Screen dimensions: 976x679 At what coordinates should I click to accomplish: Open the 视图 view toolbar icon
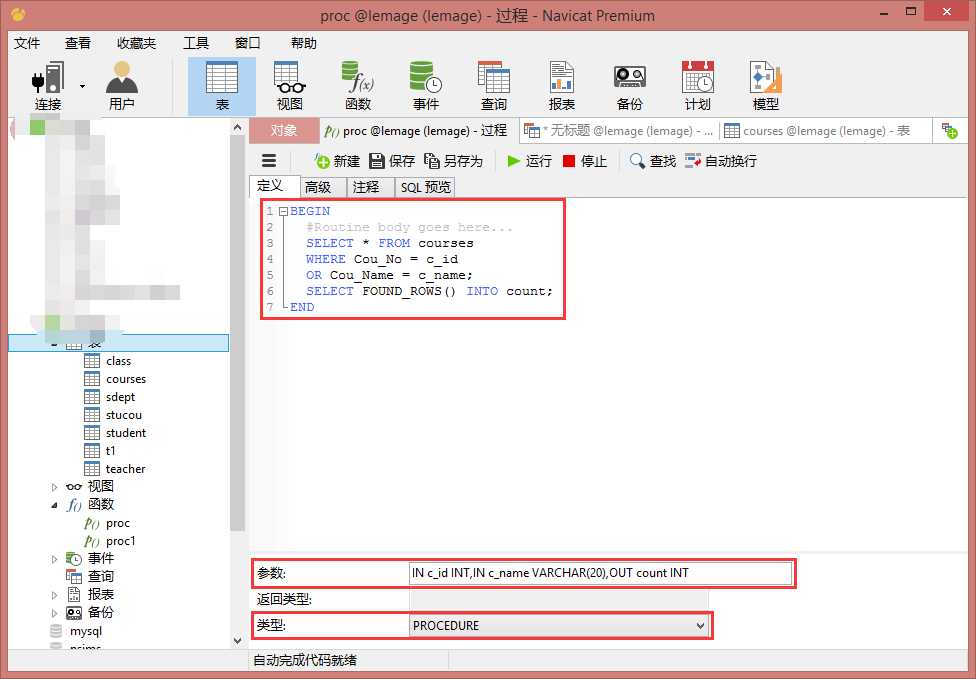[289, 86]
